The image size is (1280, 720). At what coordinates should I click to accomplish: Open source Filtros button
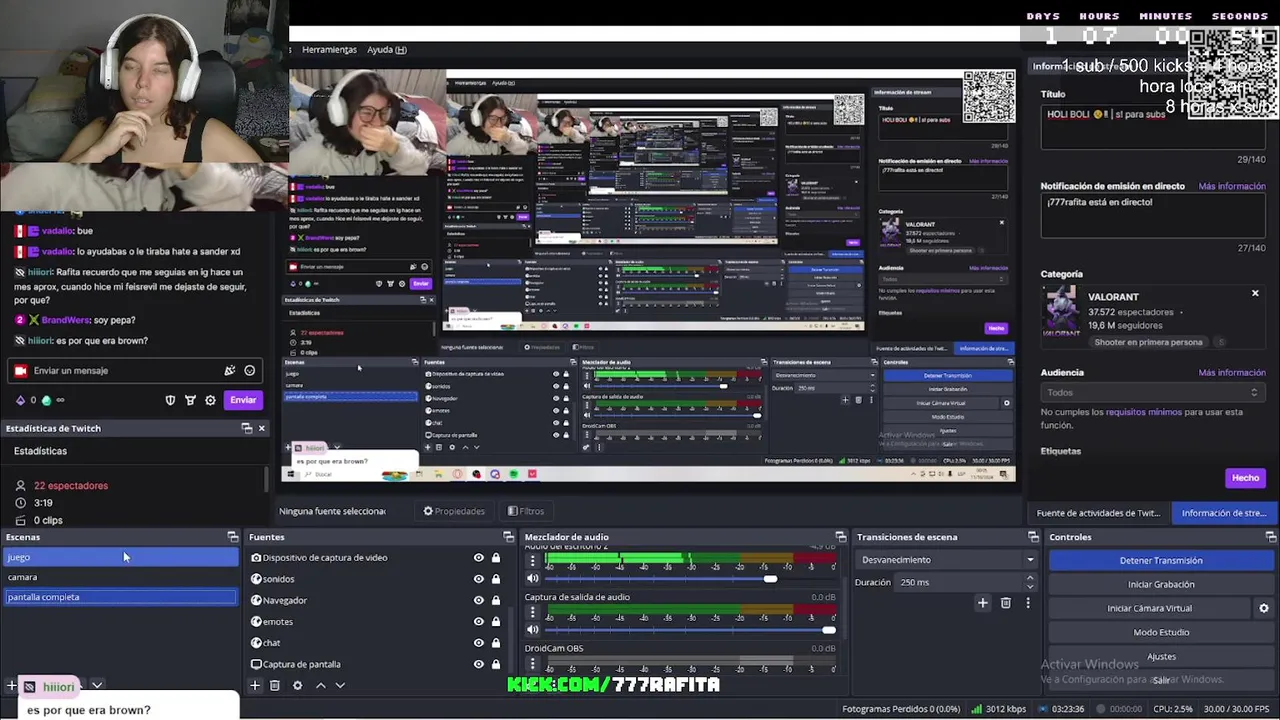[x=526, y=511]
